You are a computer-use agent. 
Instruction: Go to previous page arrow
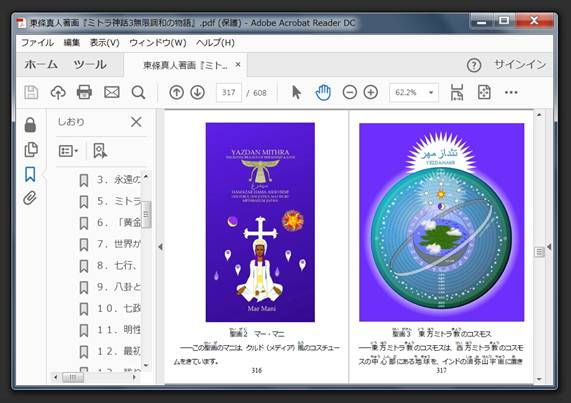click(176, 92)
